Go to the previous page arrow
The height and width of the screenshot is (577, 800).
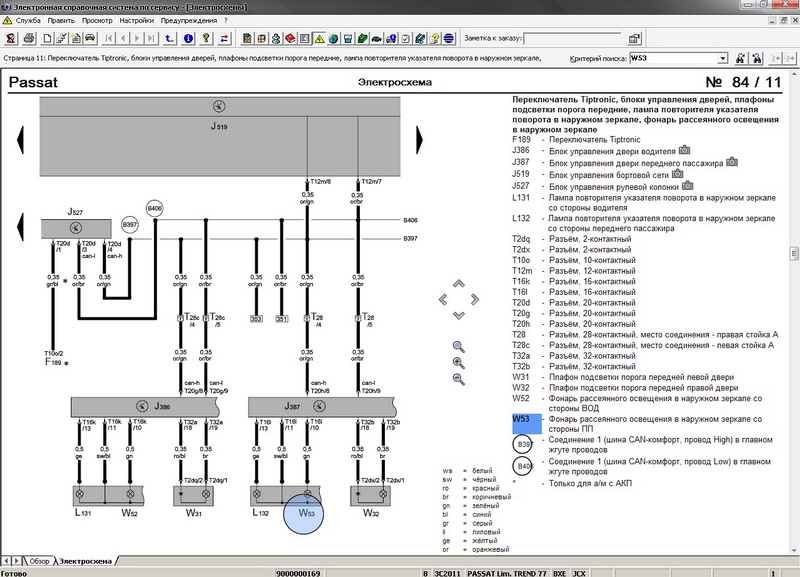(x=123, y=38)
